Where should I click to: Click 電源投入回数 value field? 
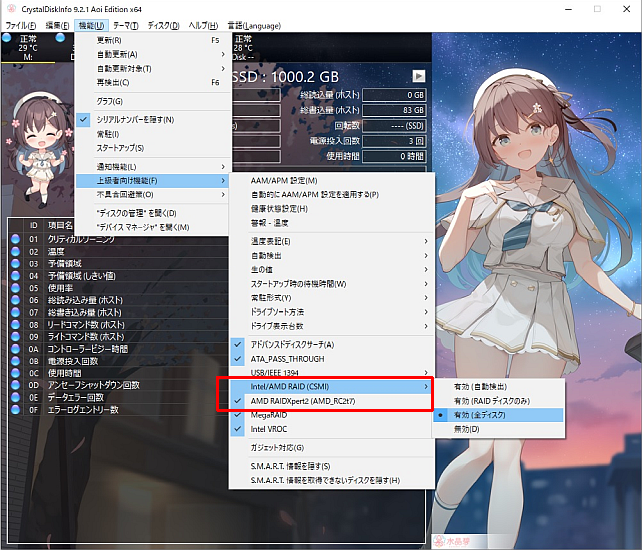[x=394, y=141]
